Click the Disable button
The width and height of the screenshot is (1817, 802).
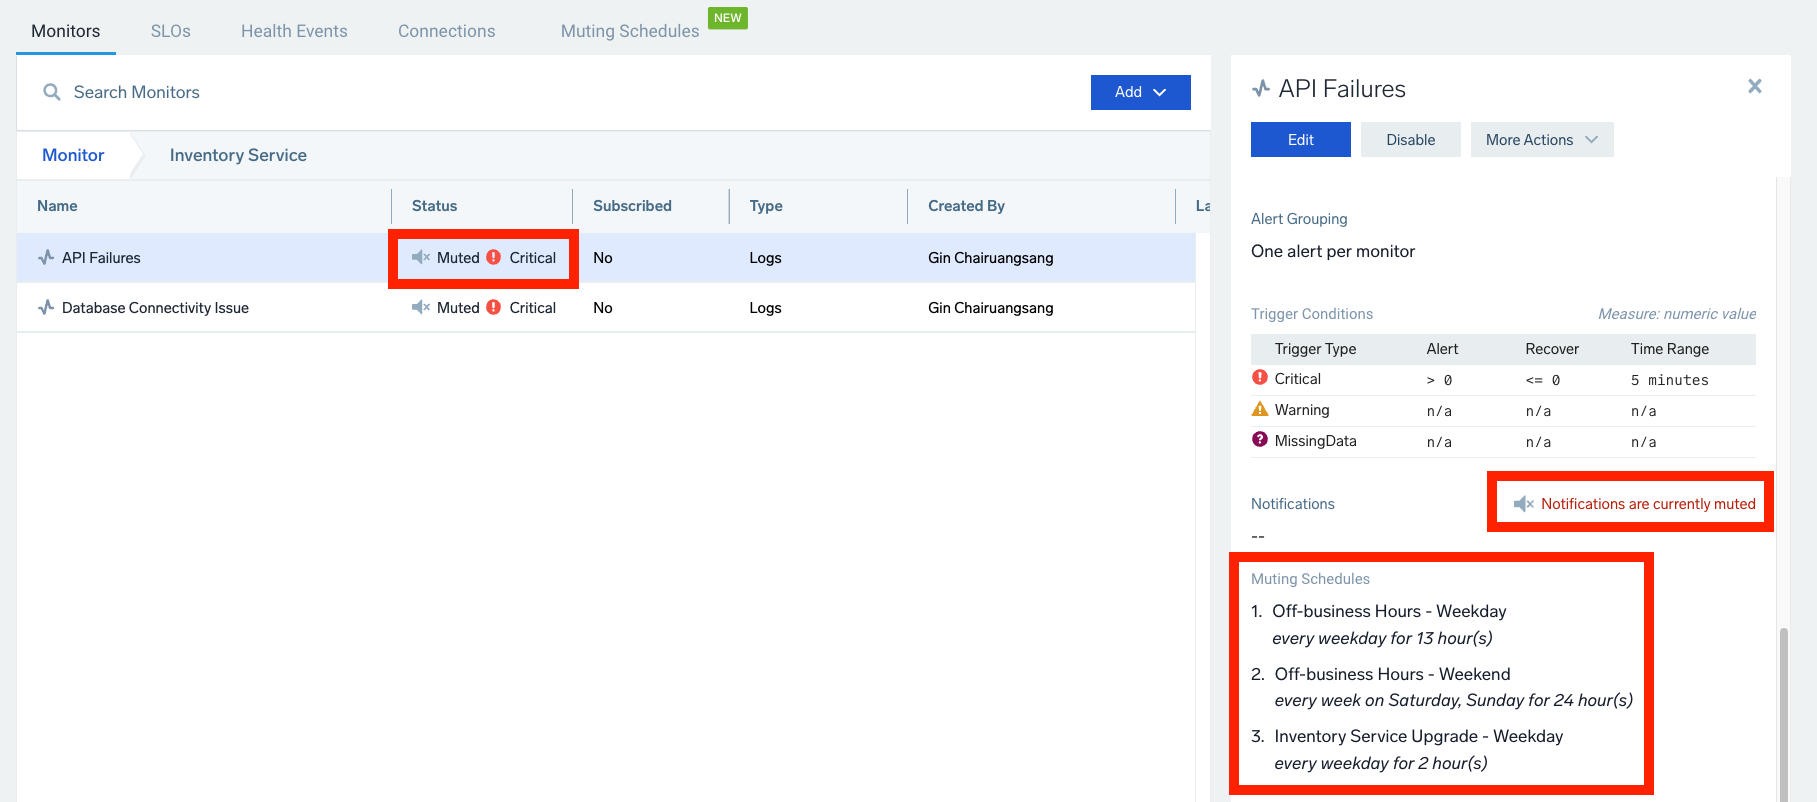coord(1411,140)
